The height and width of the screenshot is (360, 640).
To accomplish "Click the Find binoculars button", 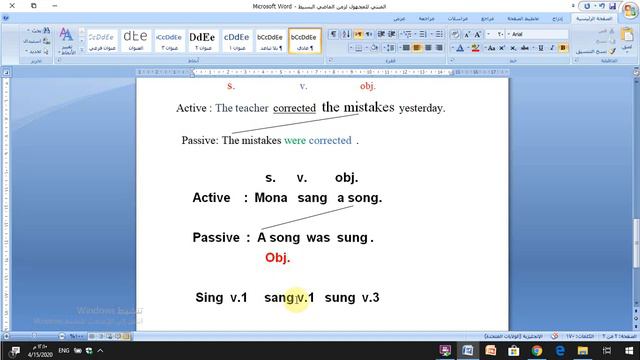I will pos(38,30).
